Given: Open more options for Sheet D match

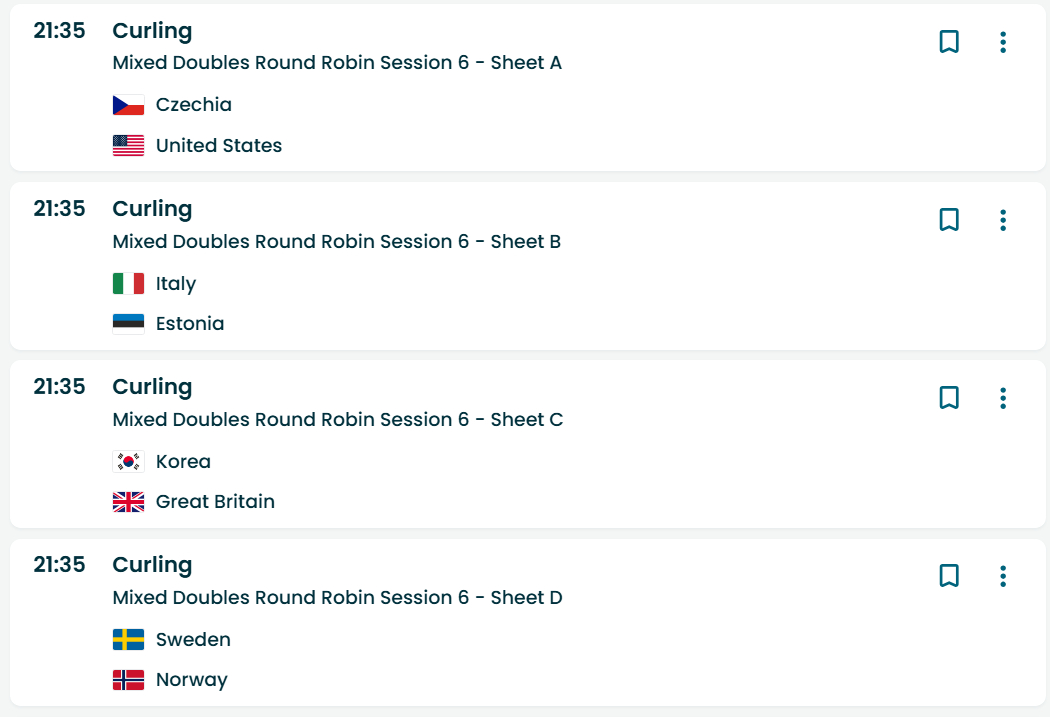Looking at the screenshot, I should (1003, 576).
